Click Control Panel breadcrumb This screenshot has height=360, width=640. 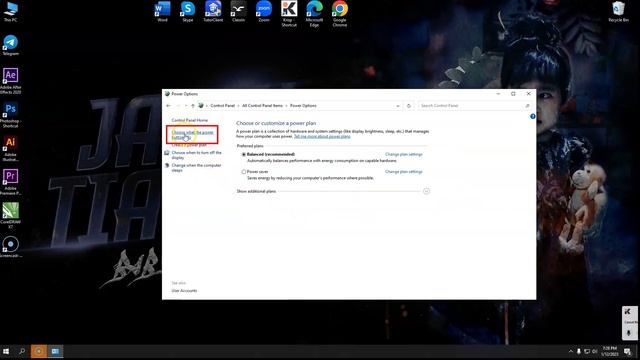coord(222,106)
